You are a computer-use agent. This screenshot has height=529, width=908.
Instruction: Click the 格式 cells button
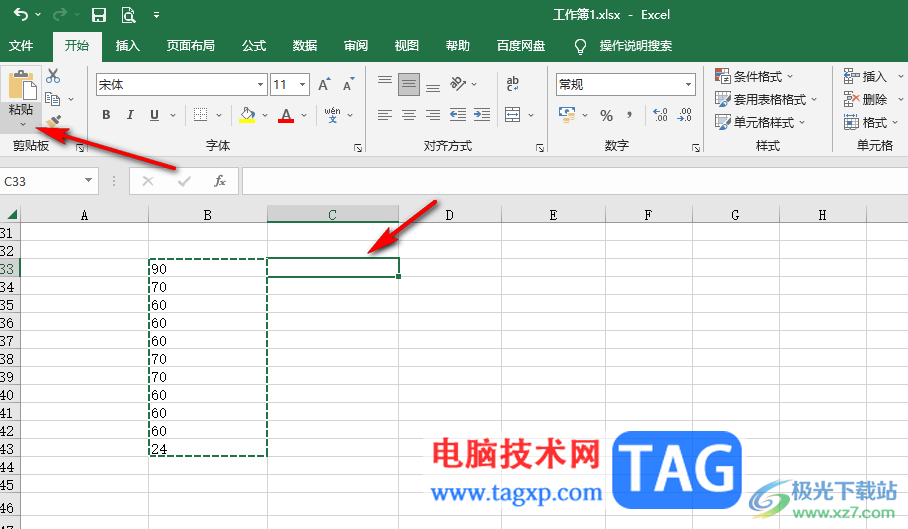tap(871, 123)
